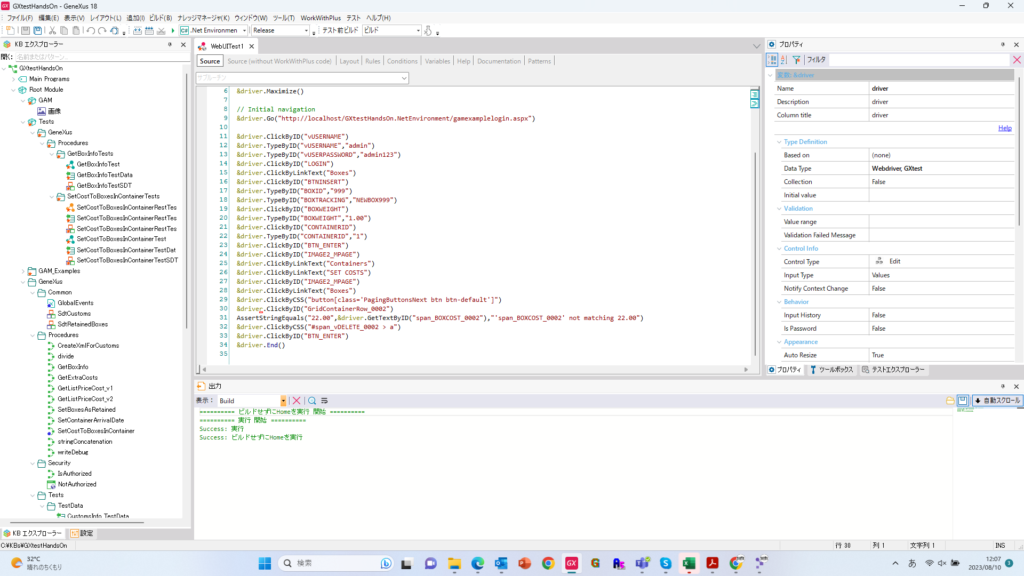Open Excel from the taskbar
The width and height of the screenshot is (1024, 576).
coord(689,564)
